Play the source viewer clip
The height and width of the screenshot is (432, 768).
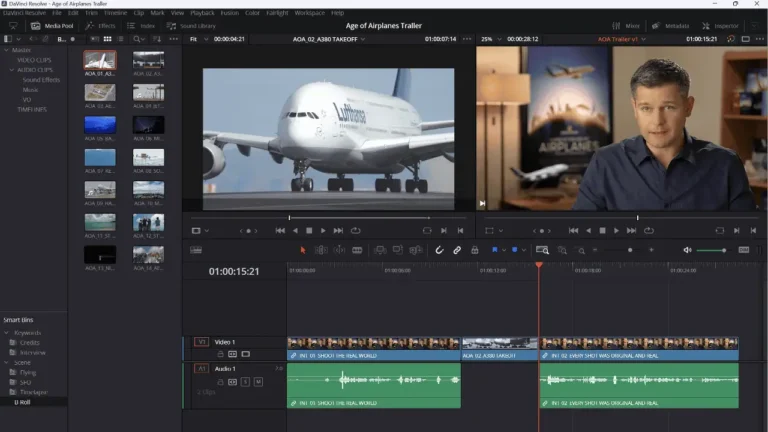click(323, 231)
